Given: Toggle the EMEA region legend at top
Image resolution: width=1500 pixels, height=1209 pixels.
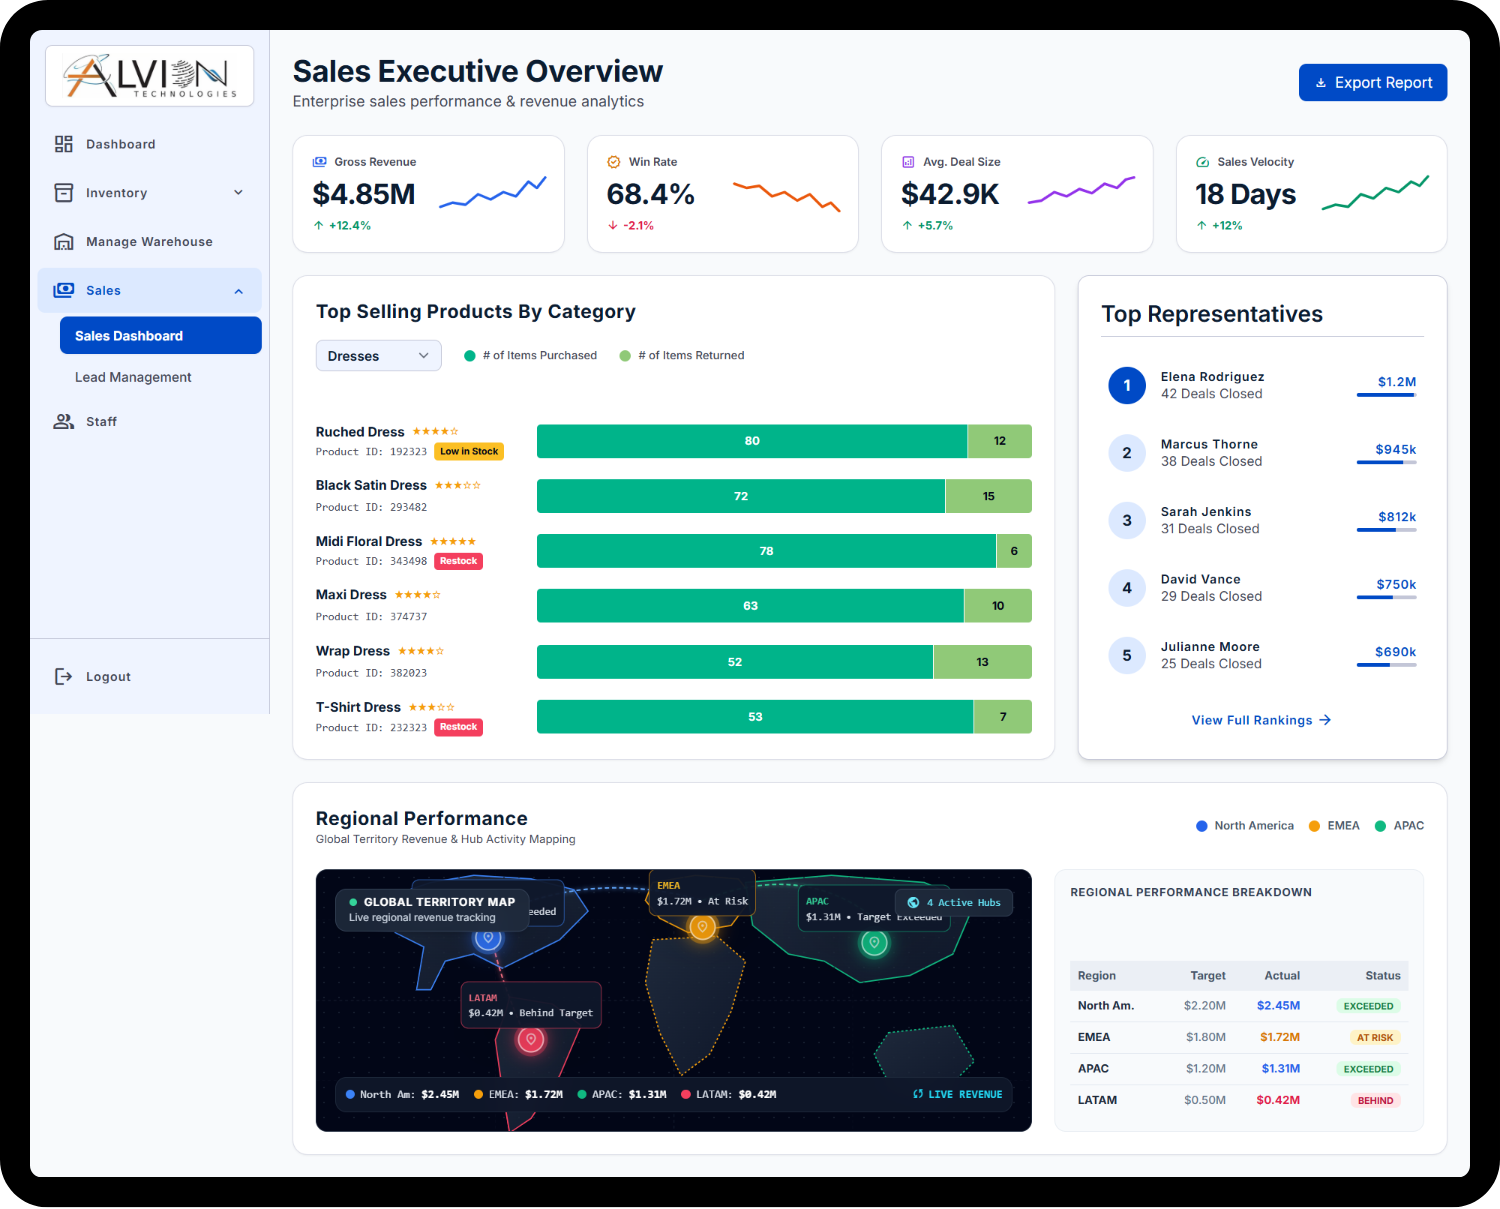Looking at the screenshot, I should (1334, 826).
